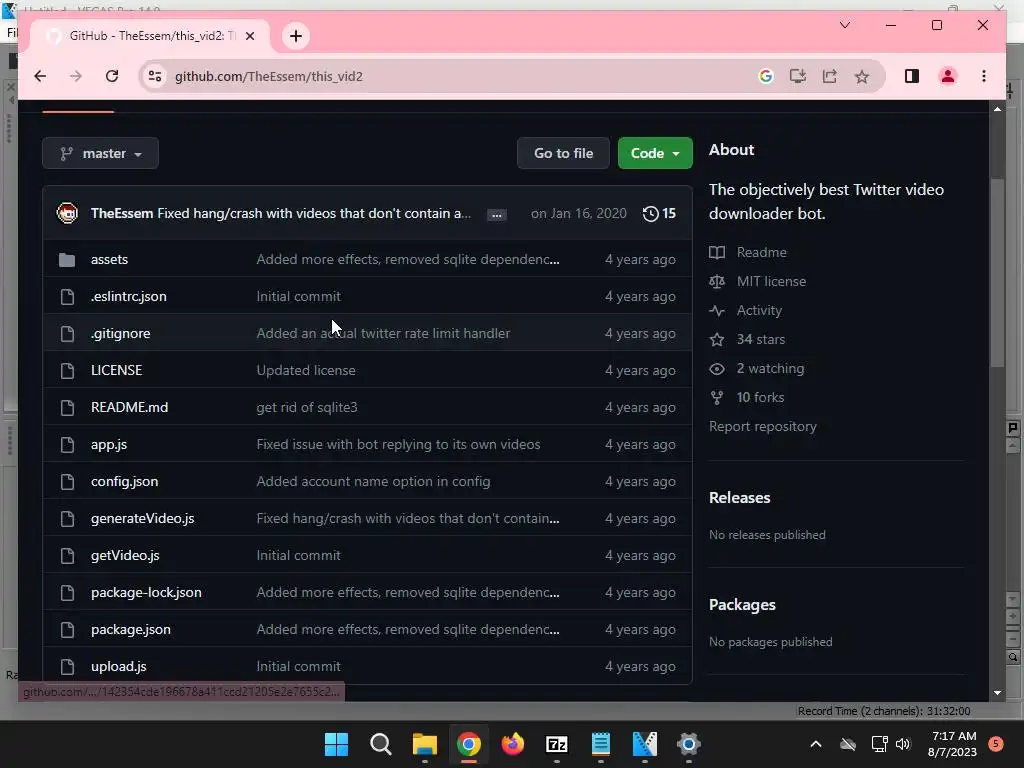Open the LICENSE file

click(x=116, y=370)
